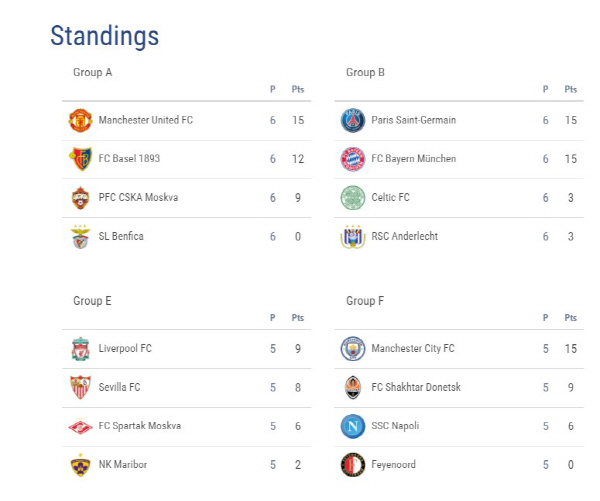Select the Group A heading
600x501 pixels.
point(93,72)
